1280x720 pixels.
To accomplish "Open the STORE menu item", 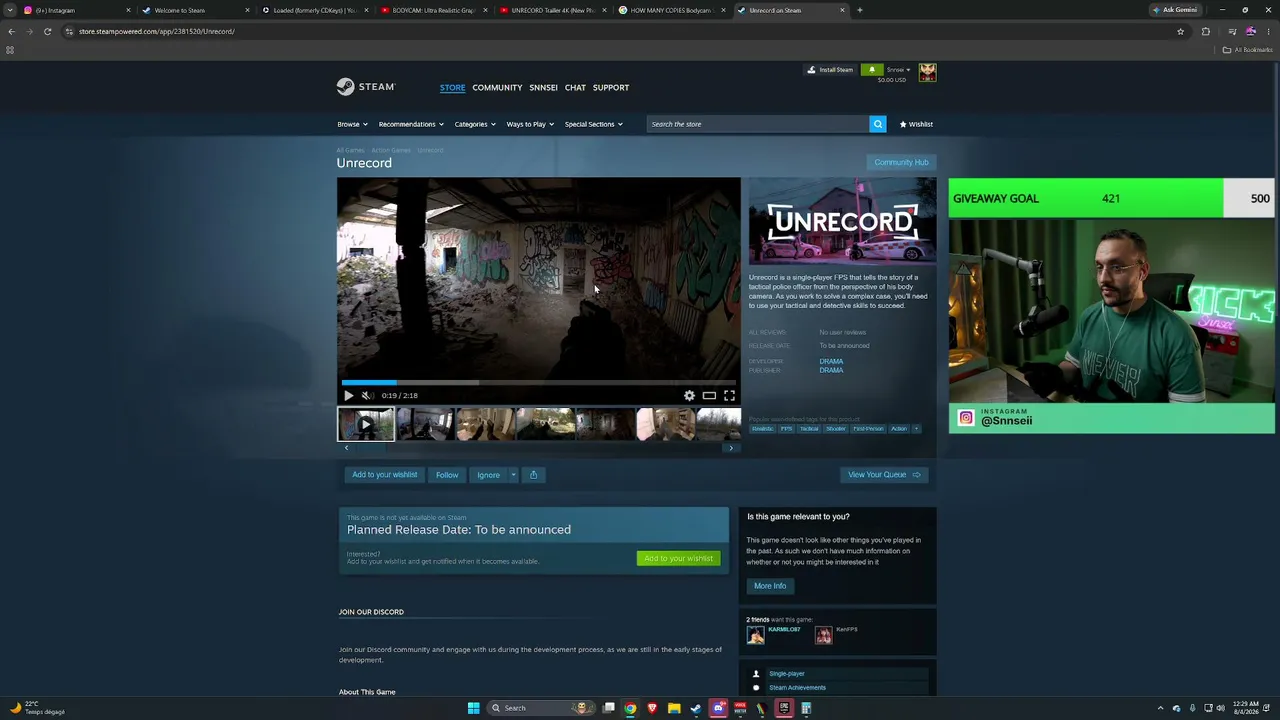I will tap(452, 88).
